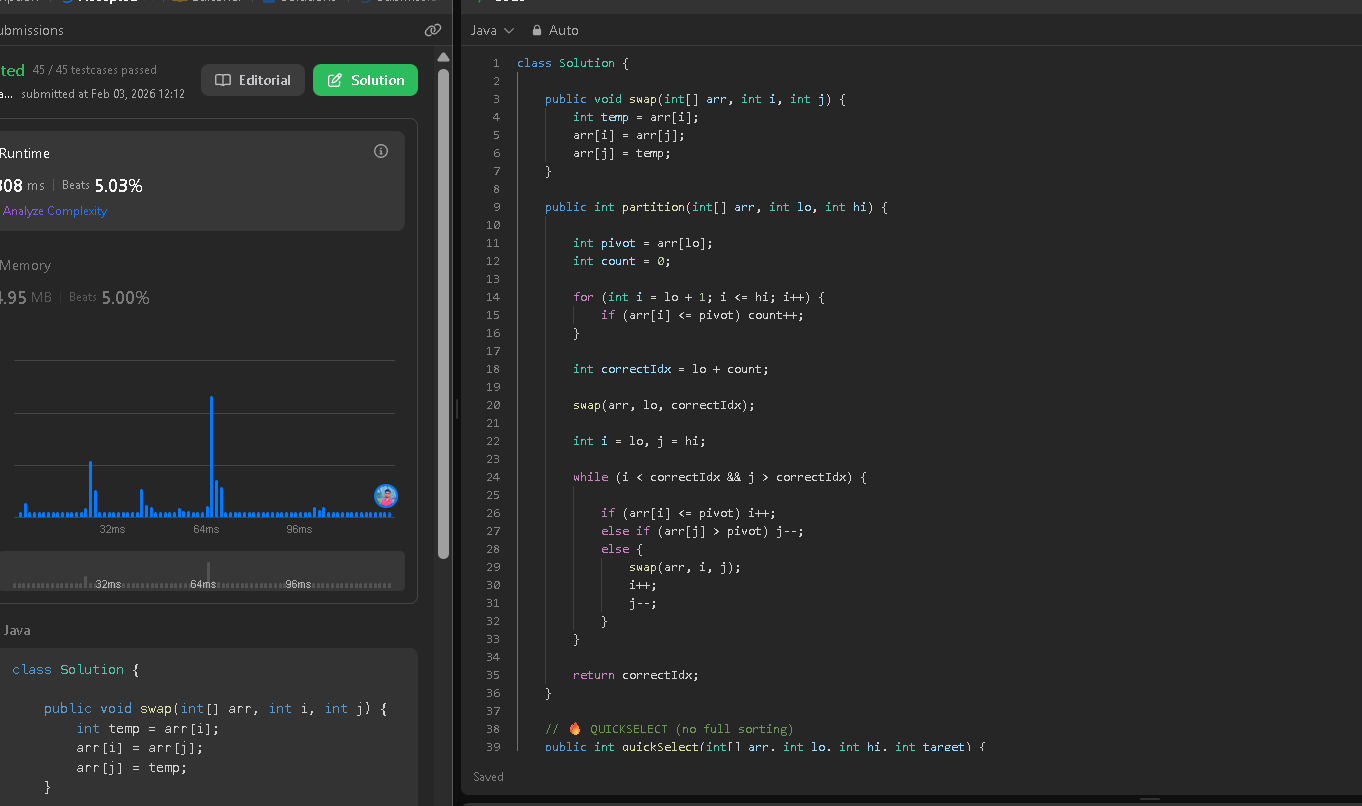Image resolution: width=1362 pixels, height=806 pixels.
Task: Click the green Solution button
Action: 365,80
